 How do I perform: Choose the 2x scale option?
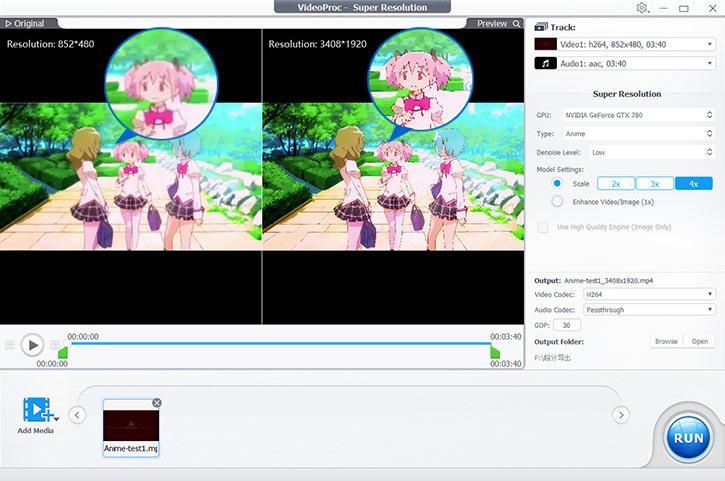click(x=616, y=184)
